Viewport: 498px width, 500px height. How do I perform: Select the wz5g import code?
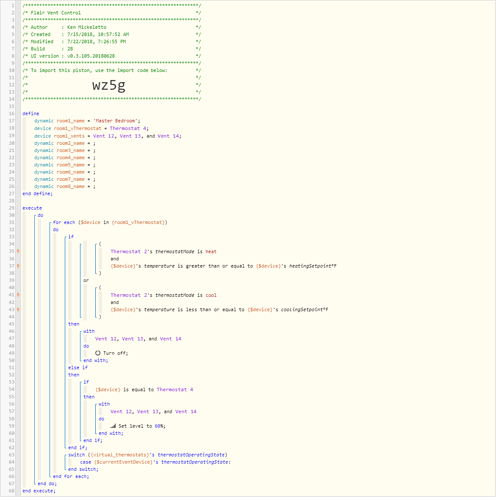(109, 86)
